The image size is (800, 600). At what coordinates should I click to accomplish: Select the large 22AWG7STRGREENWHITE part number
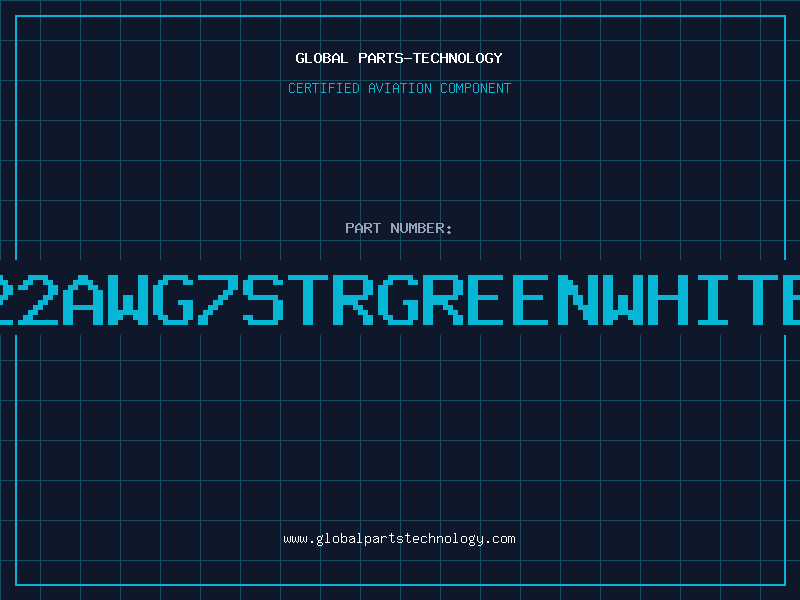click(400, 299)
